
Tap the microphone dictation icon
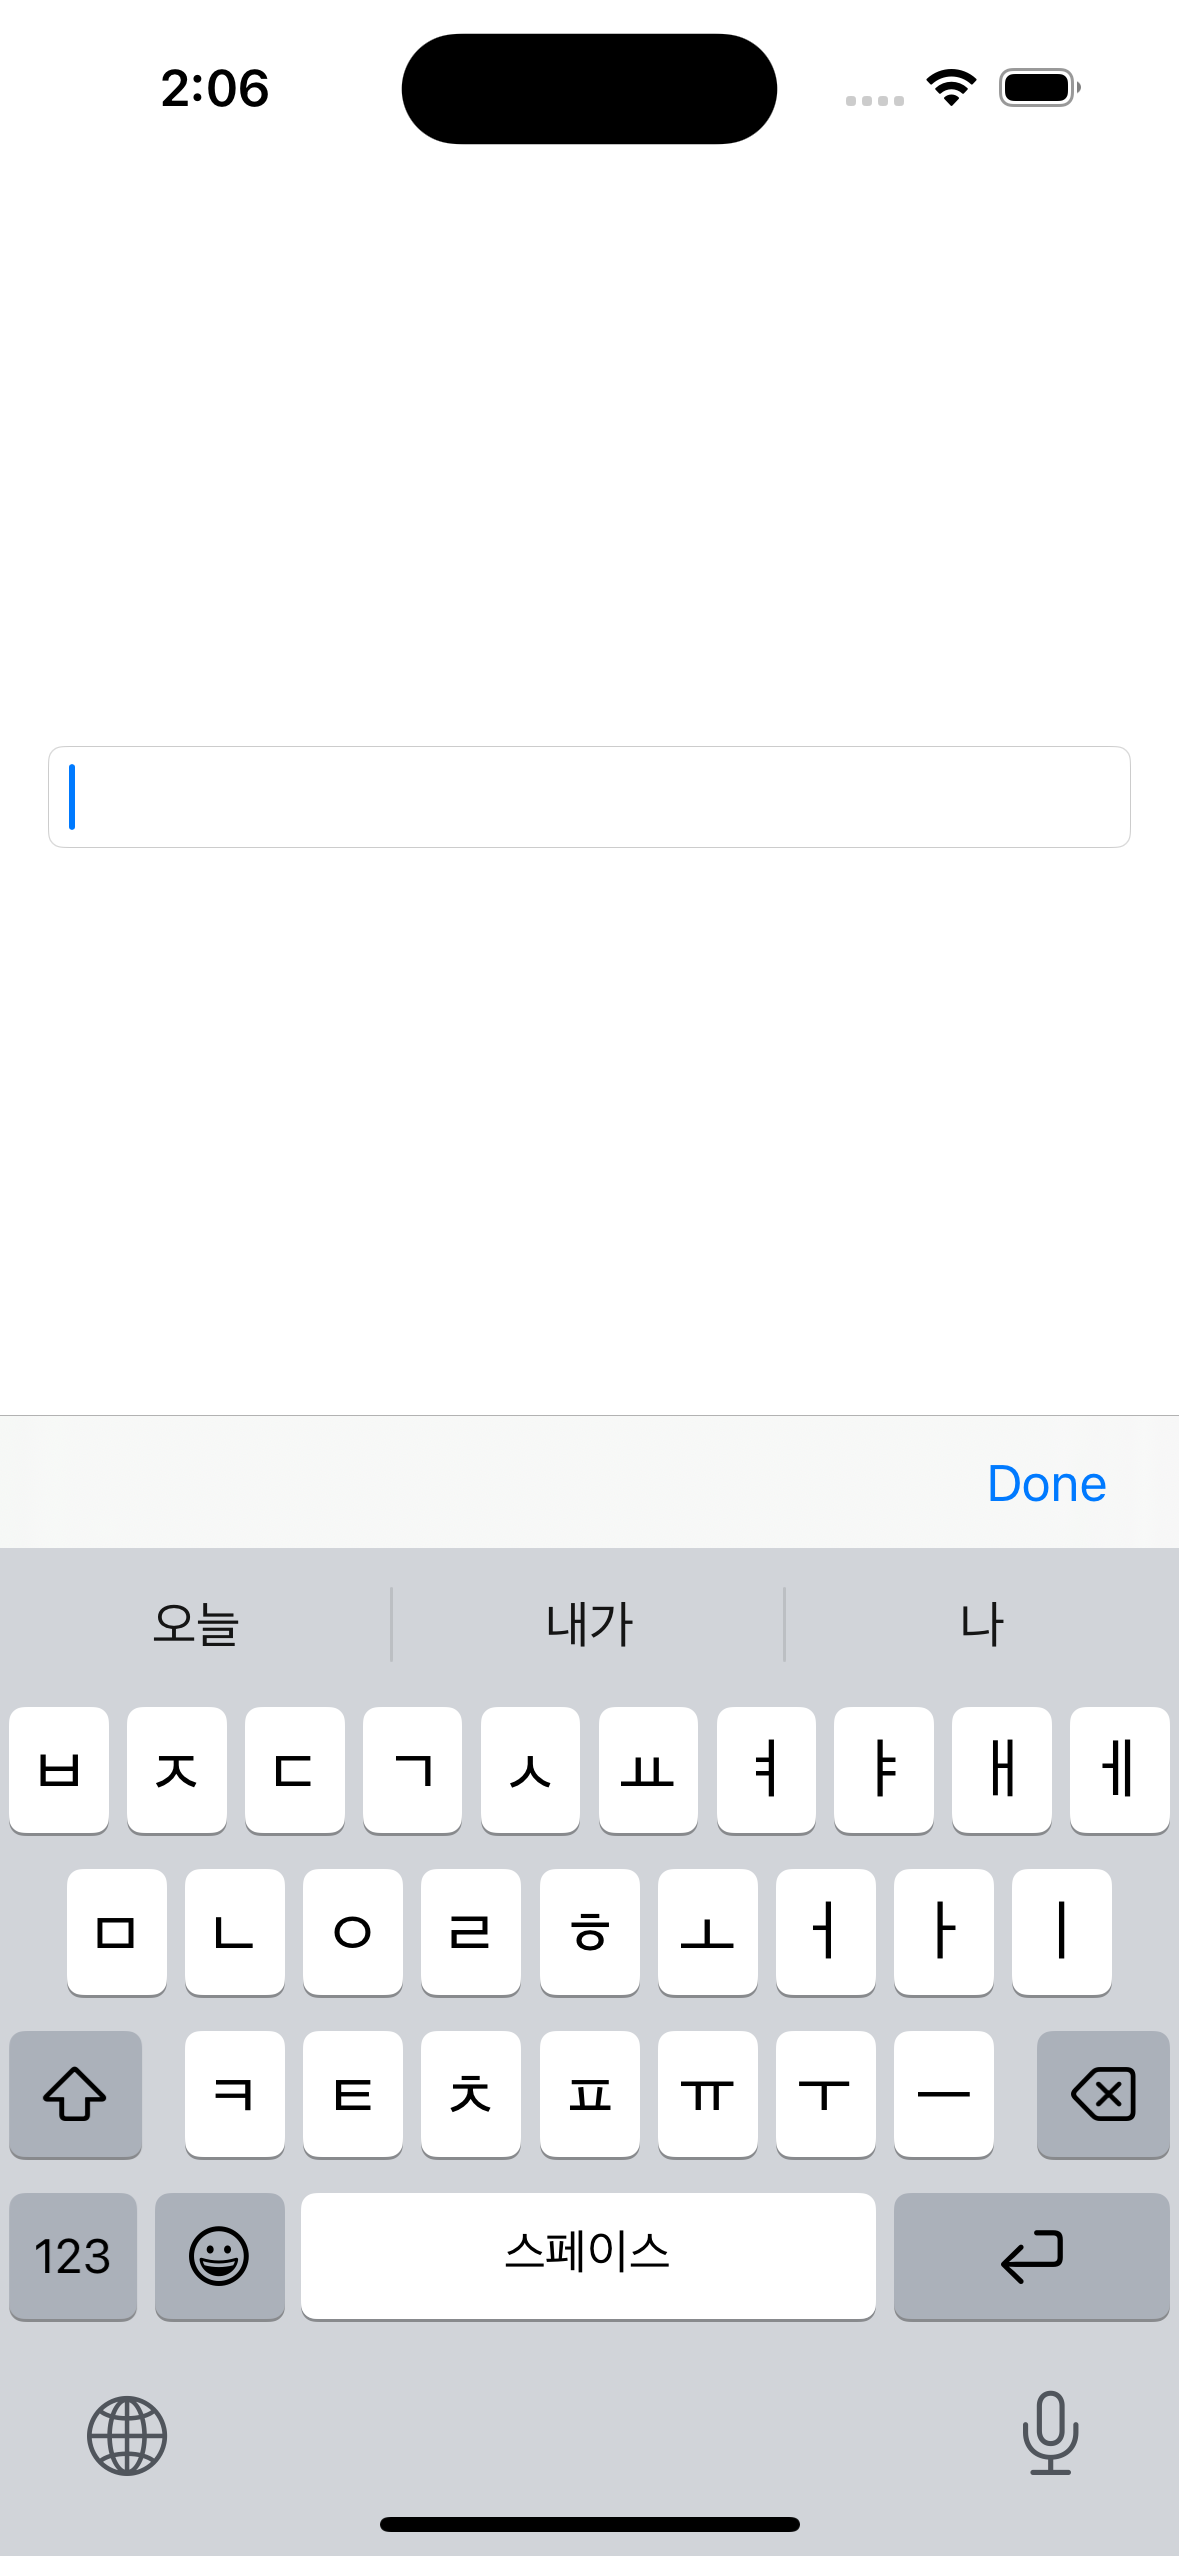1050,2433
